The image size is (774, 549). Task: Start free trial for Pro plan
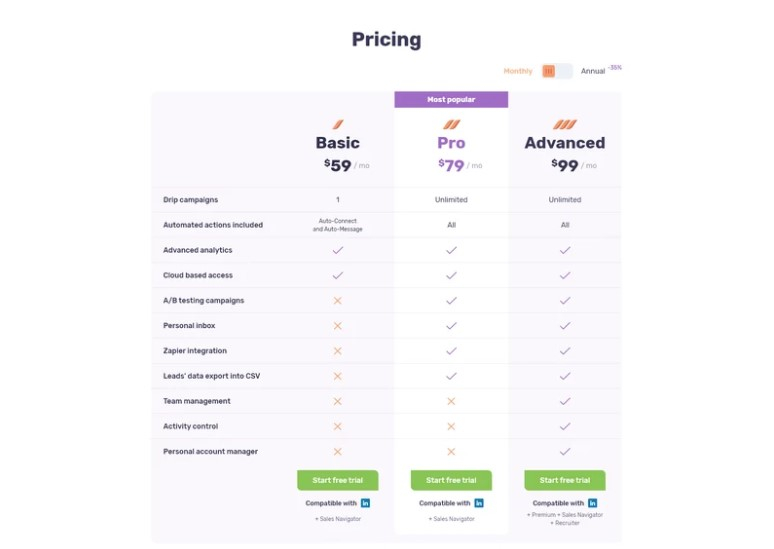pyautogui.click(x=451, y=480)
